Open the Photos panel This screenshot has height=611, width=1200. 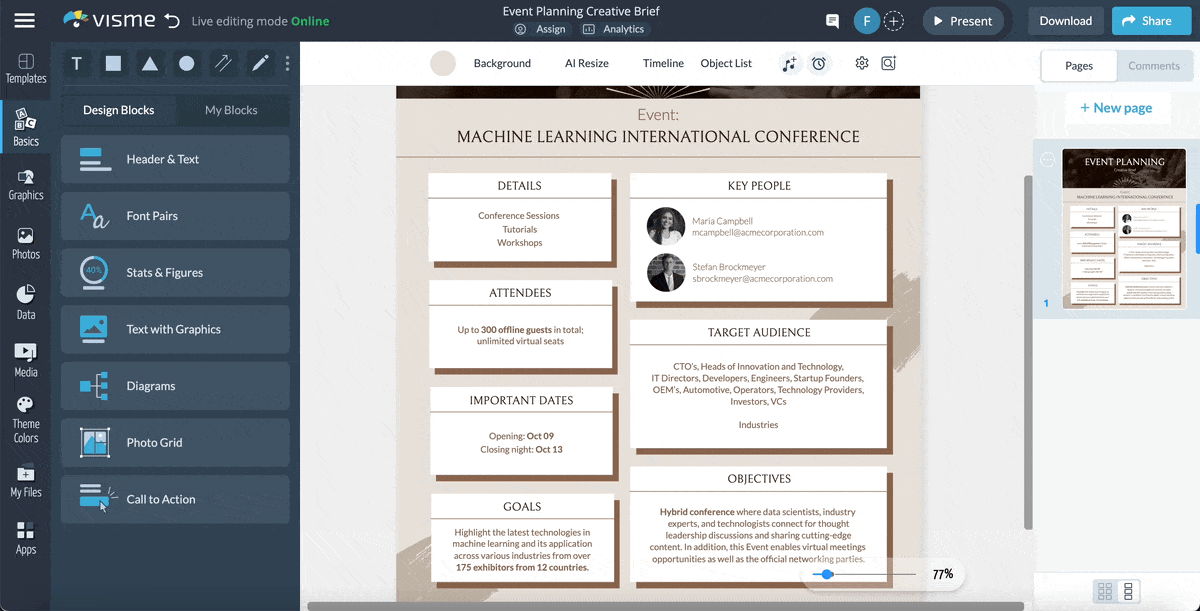(x=26, y=241)
